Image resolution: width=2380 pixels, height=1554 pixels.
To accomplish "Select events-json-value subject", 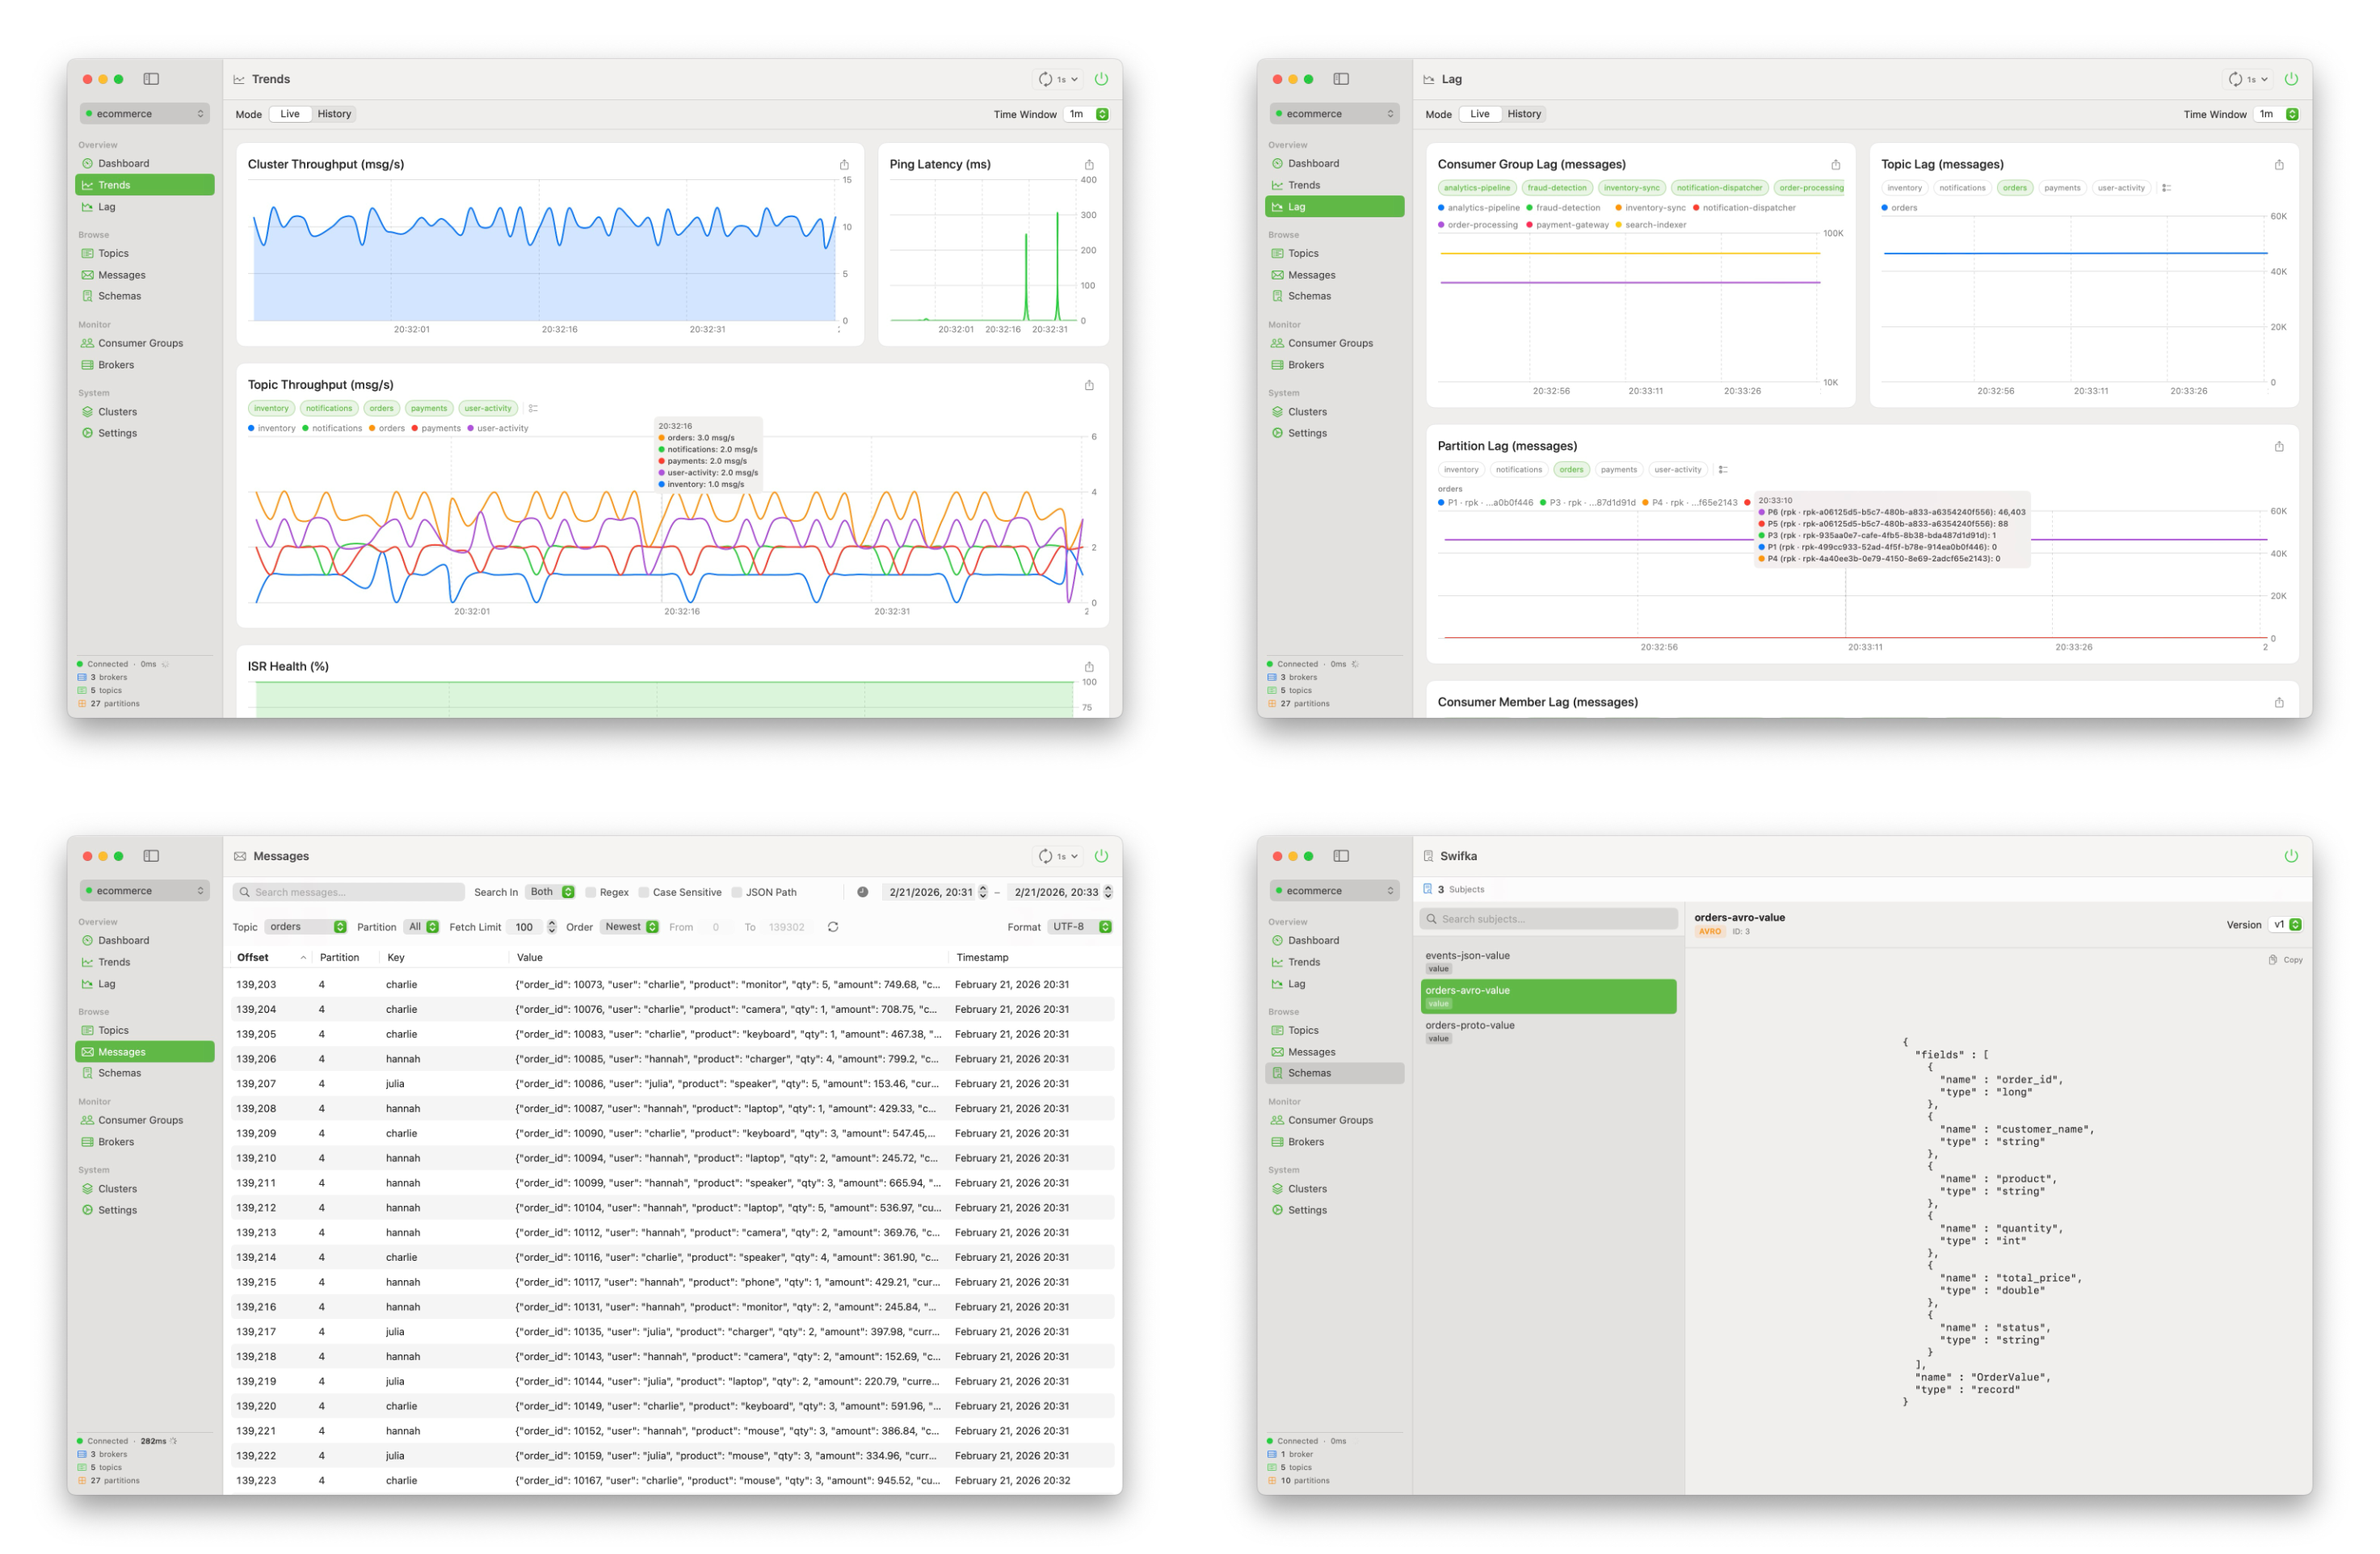I will [1548, 962].
